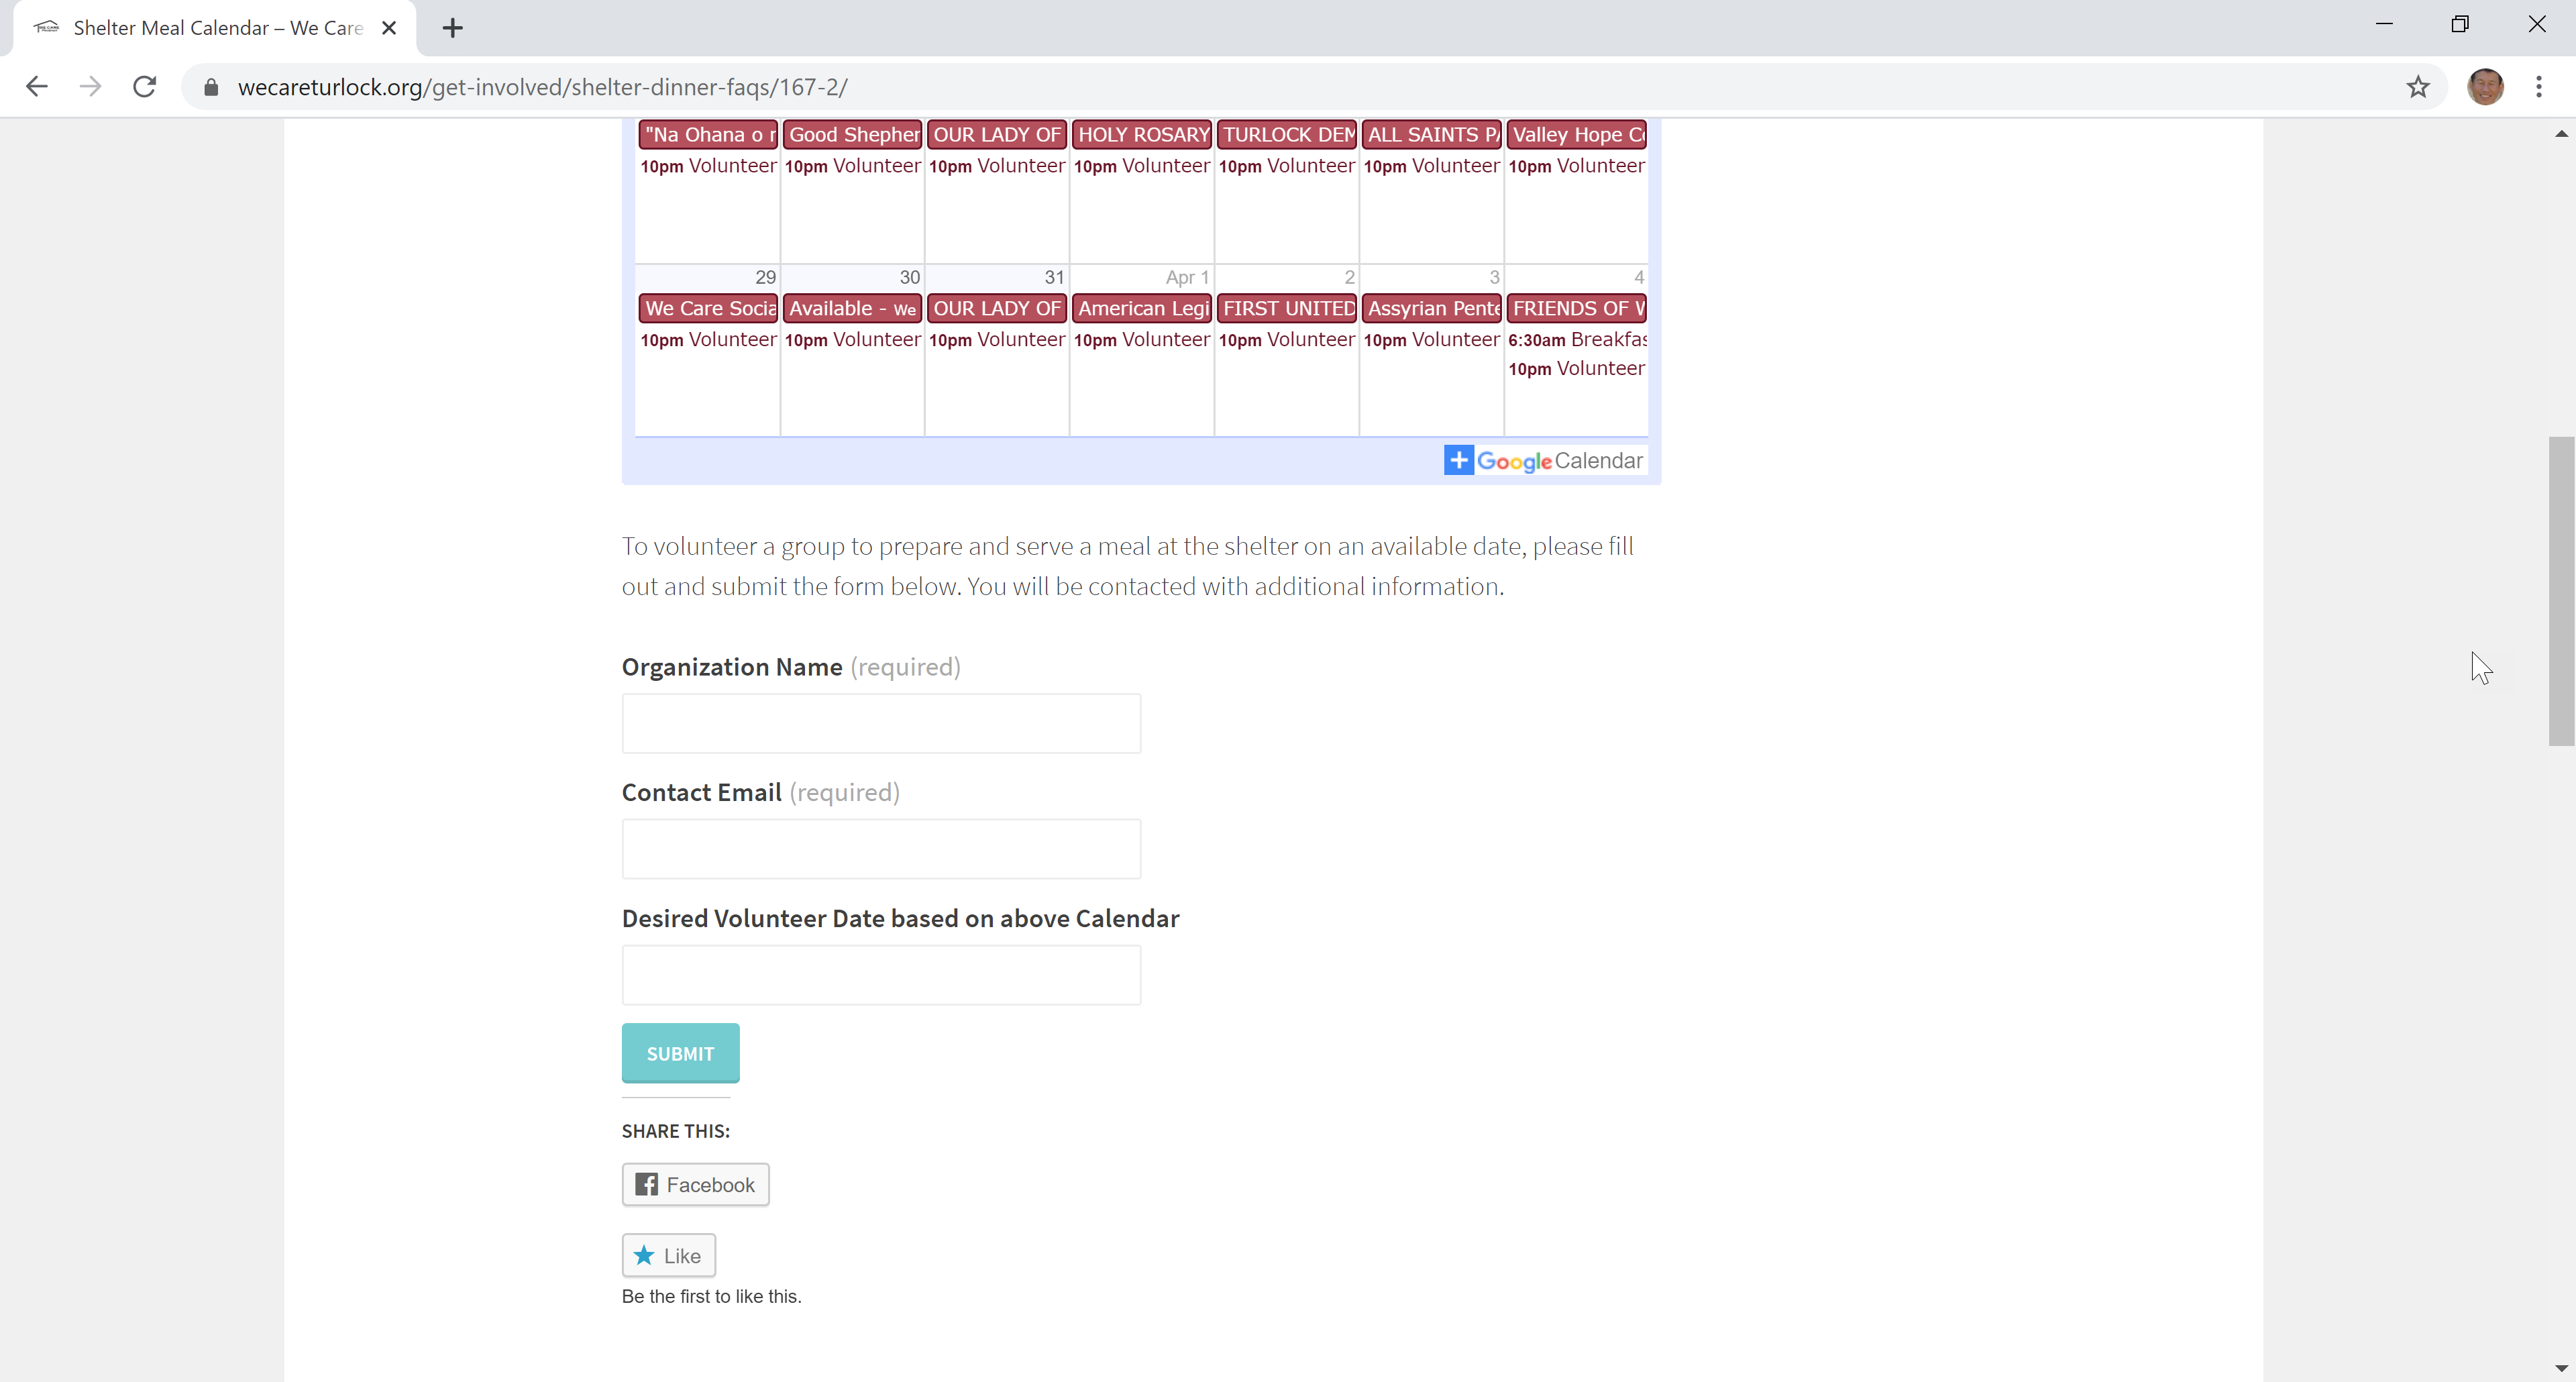Open the 6:30am Breakfast event
Screen dimensions: 2576x1382
[x=1577, y=339]
